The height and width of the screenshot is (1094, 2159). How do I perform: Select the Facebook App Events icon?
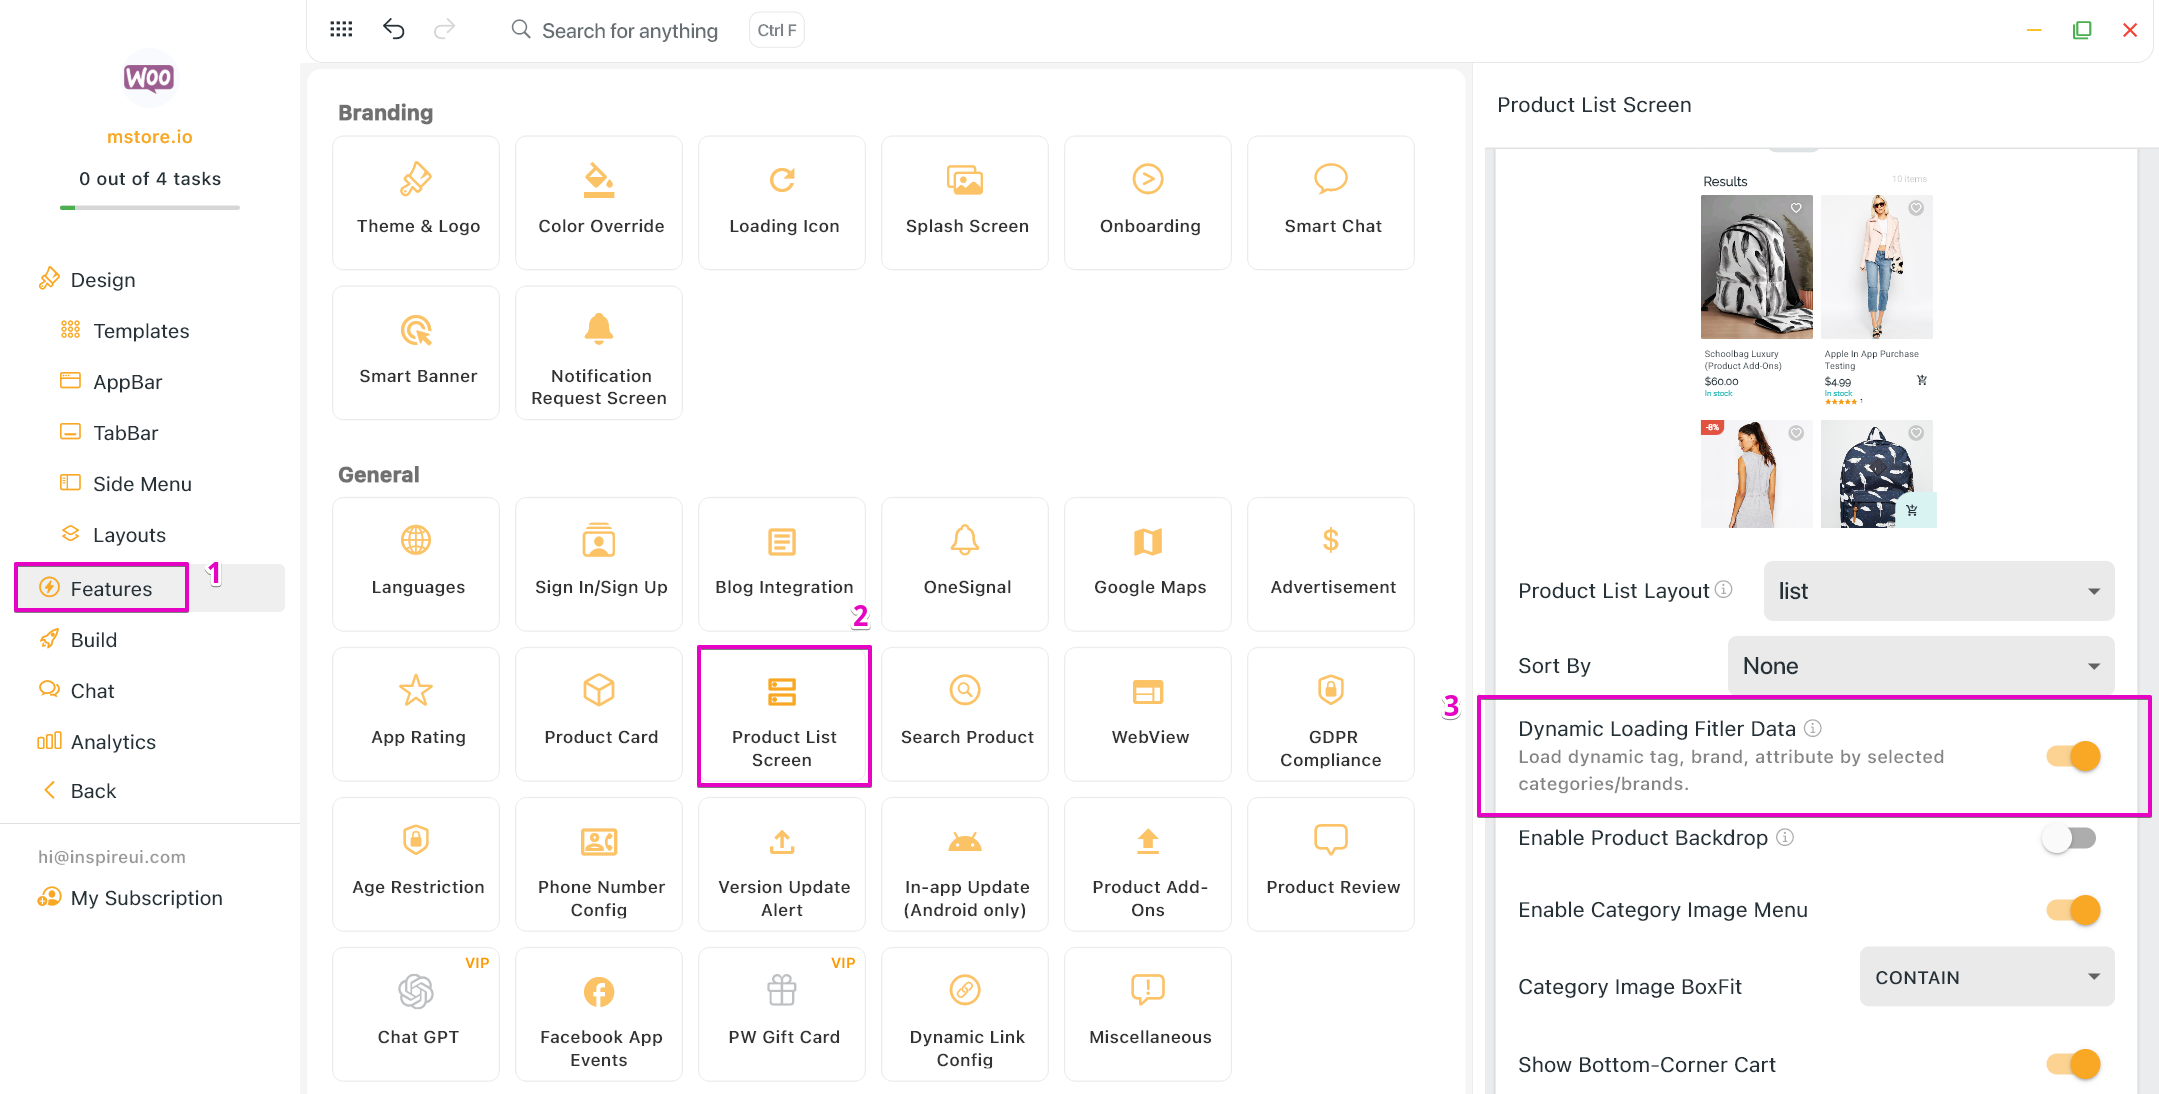pyautogui.click(x=599, y=992)
